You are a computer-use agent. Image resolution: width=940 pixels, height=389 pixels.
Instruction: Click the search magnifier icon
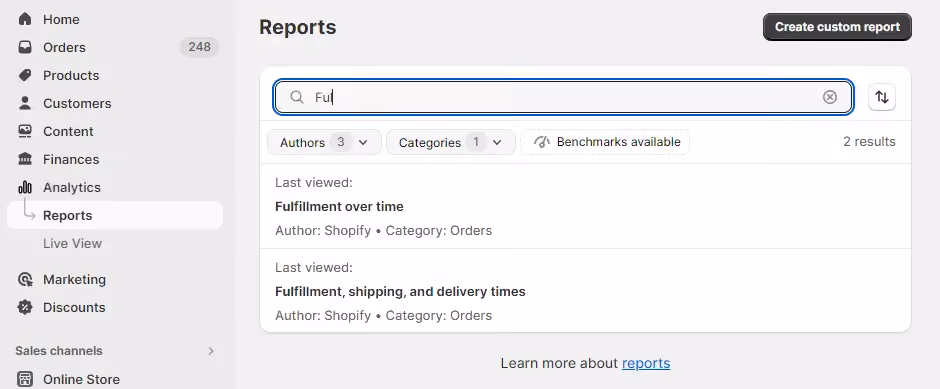coord(297,97)
